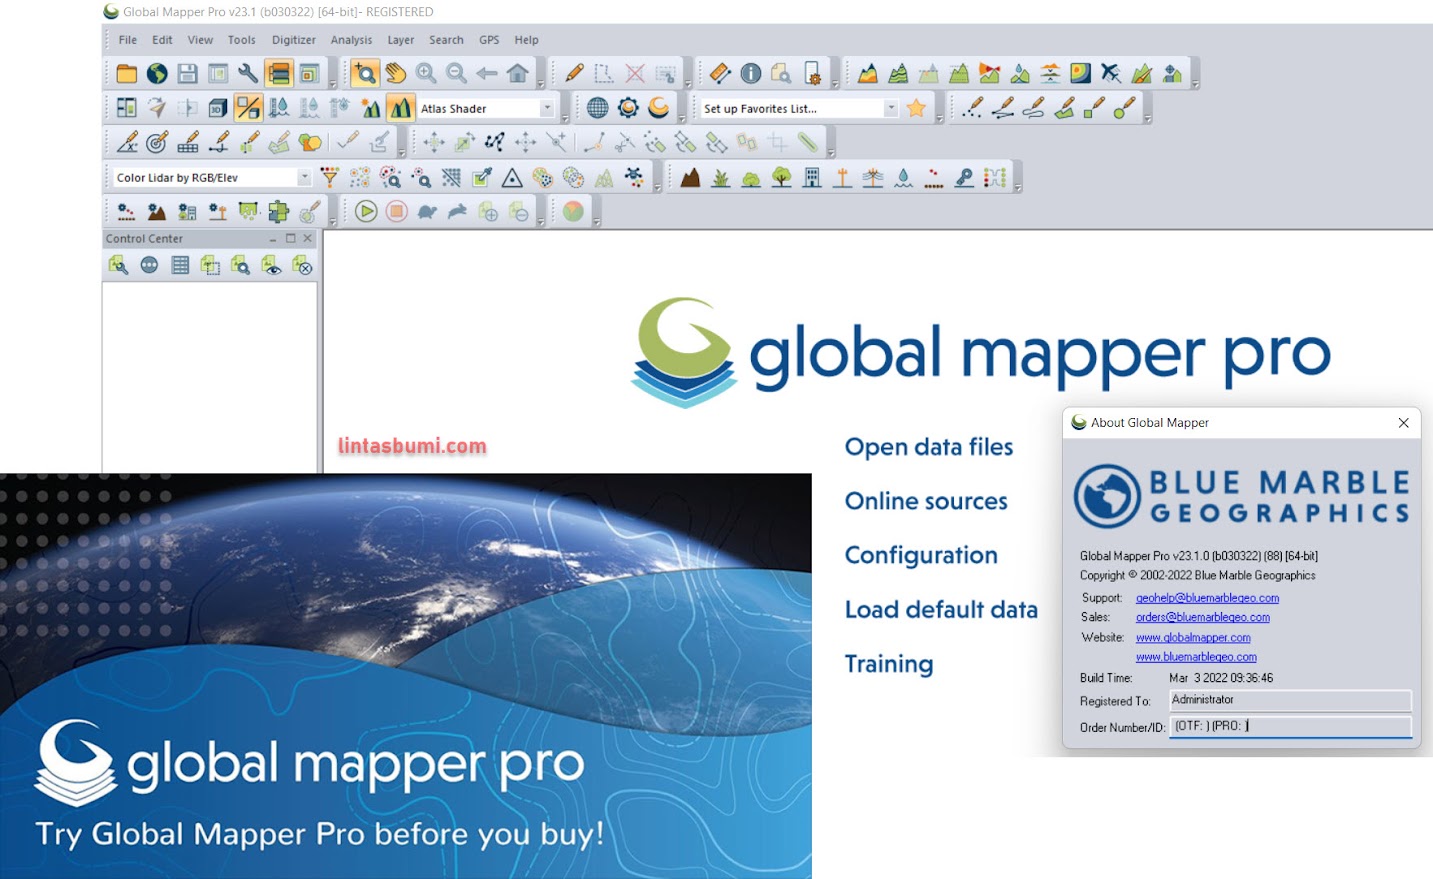
Task: Open the globe online data sources icon
Action: pos(157,73)
